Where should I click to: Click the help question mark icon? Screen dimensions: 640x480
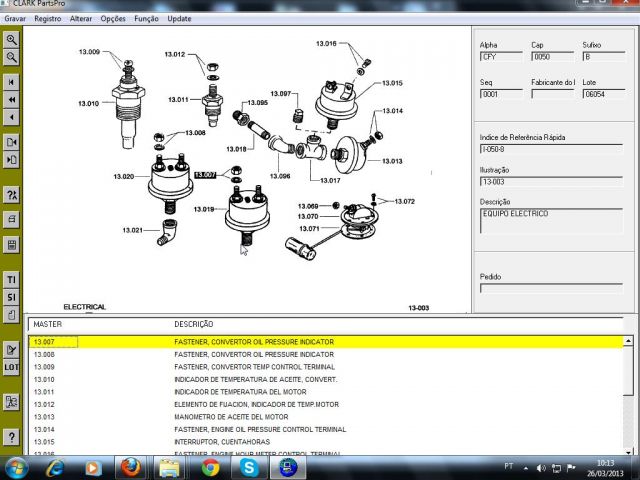(x=11, y=437)
